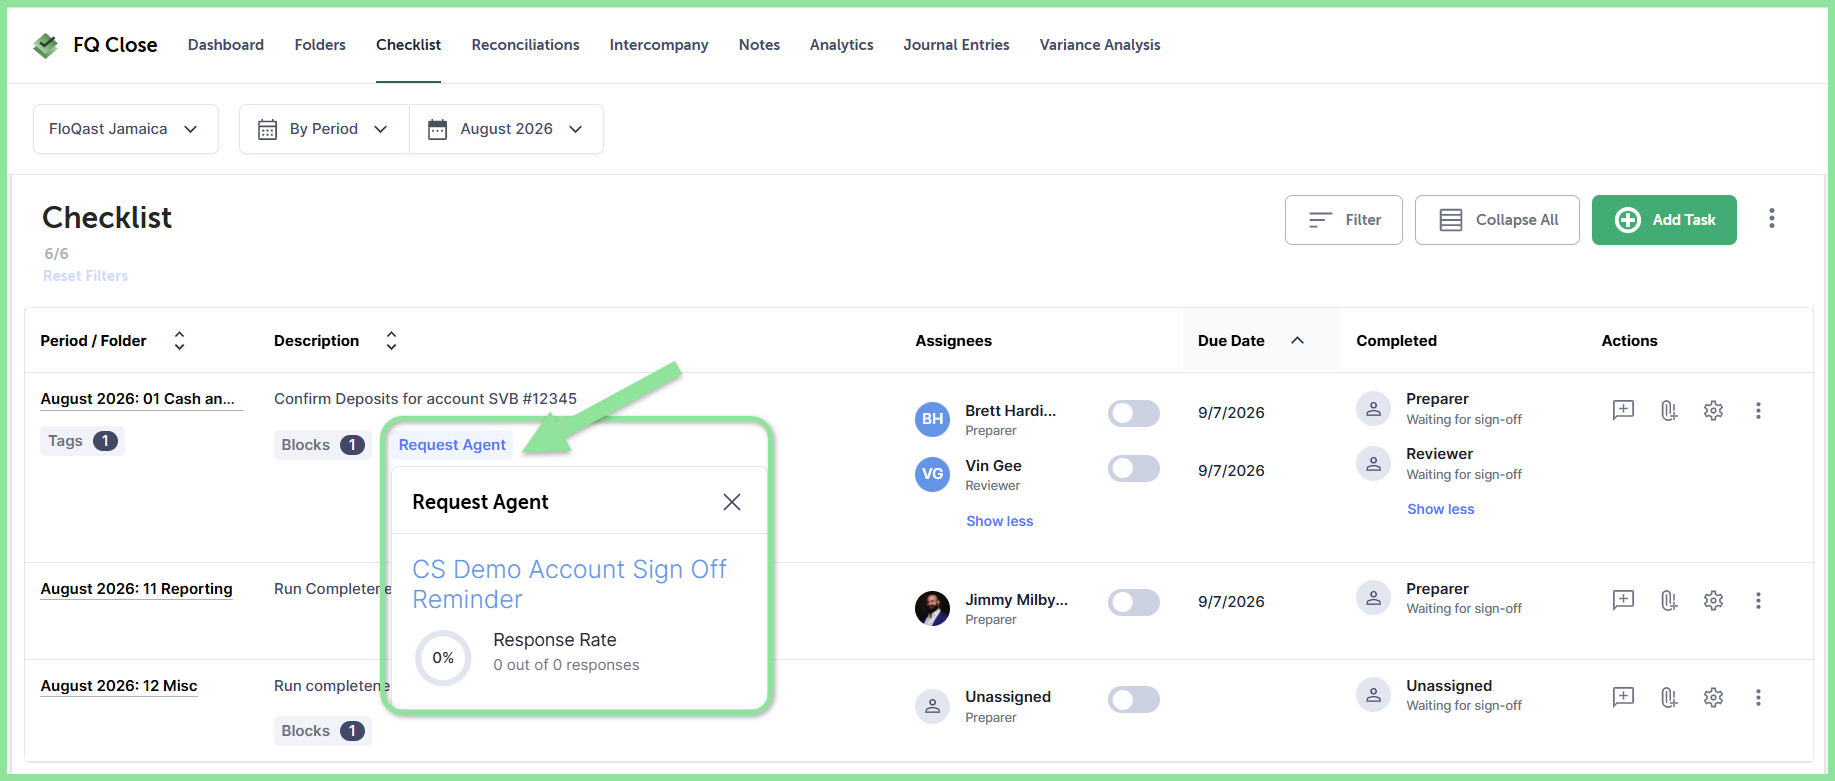This screenshot has width=1835, height=781.
Task: Click the Reset Filters link
Action: [x=86, y=276]
